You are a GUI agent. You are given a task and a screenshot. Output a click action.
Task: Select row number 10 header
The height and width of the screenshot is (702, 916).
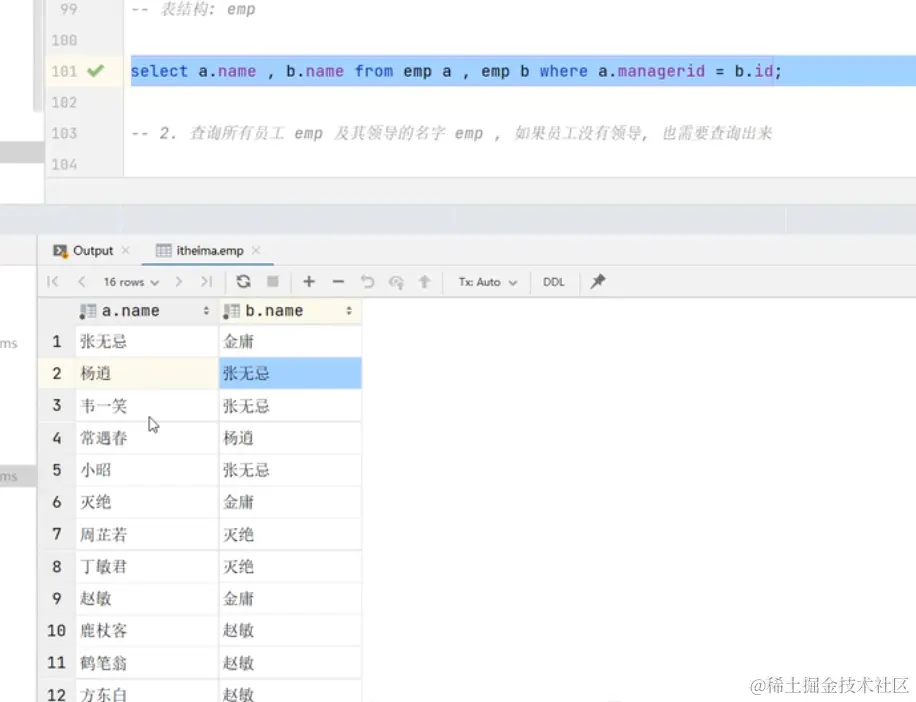[x=57, y=631]
